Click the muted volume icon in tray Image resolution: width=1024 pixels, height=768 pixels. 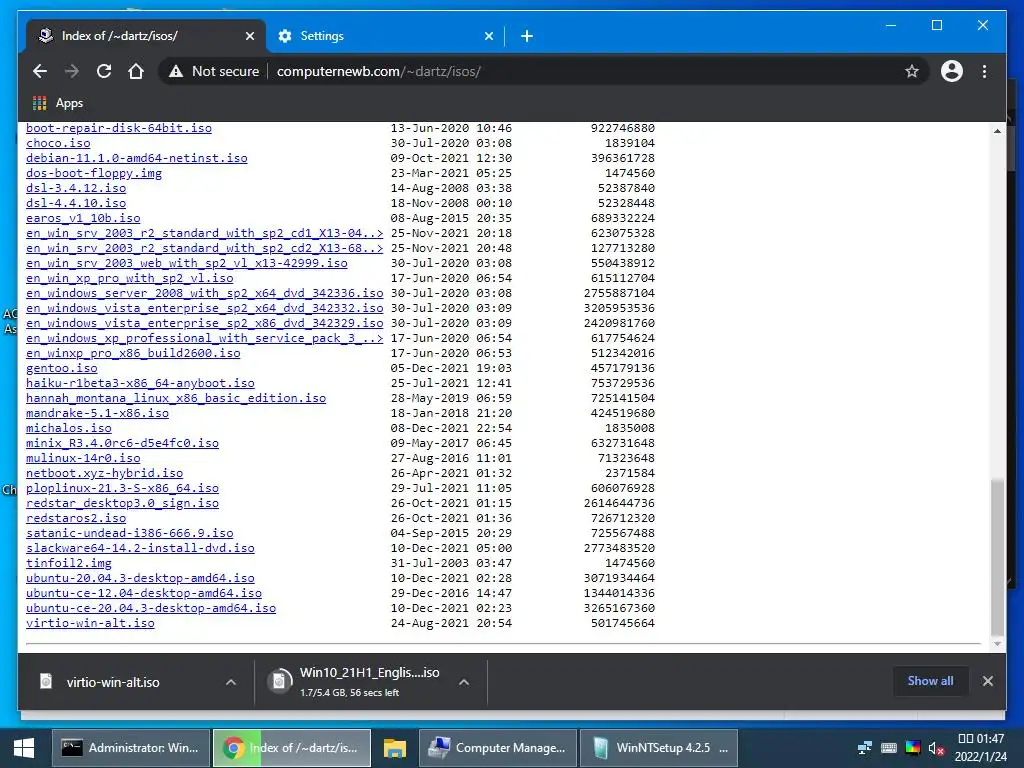[936, 748]
